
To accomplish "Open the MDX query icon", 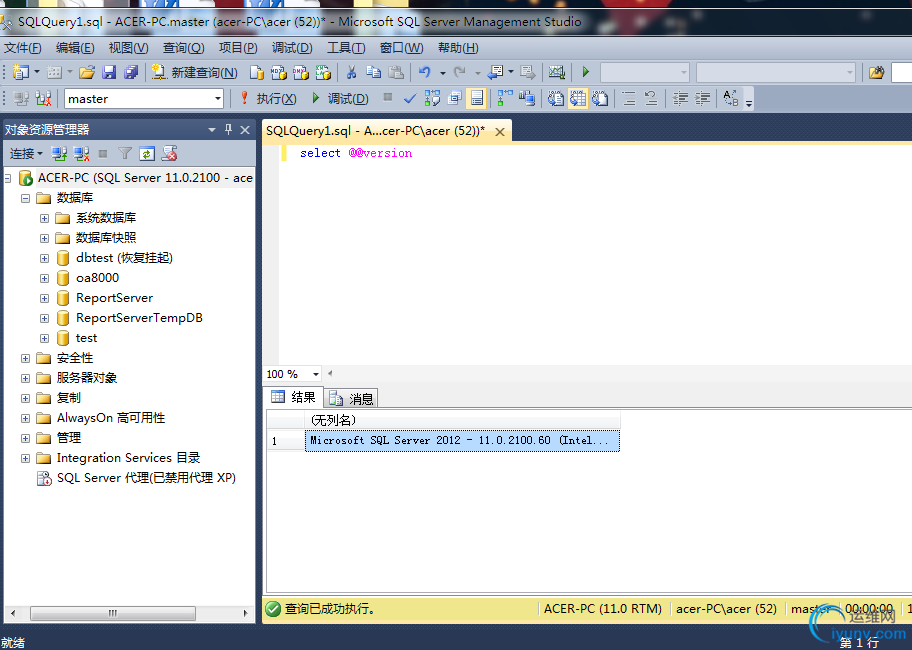I will click(x=279, y=72).
